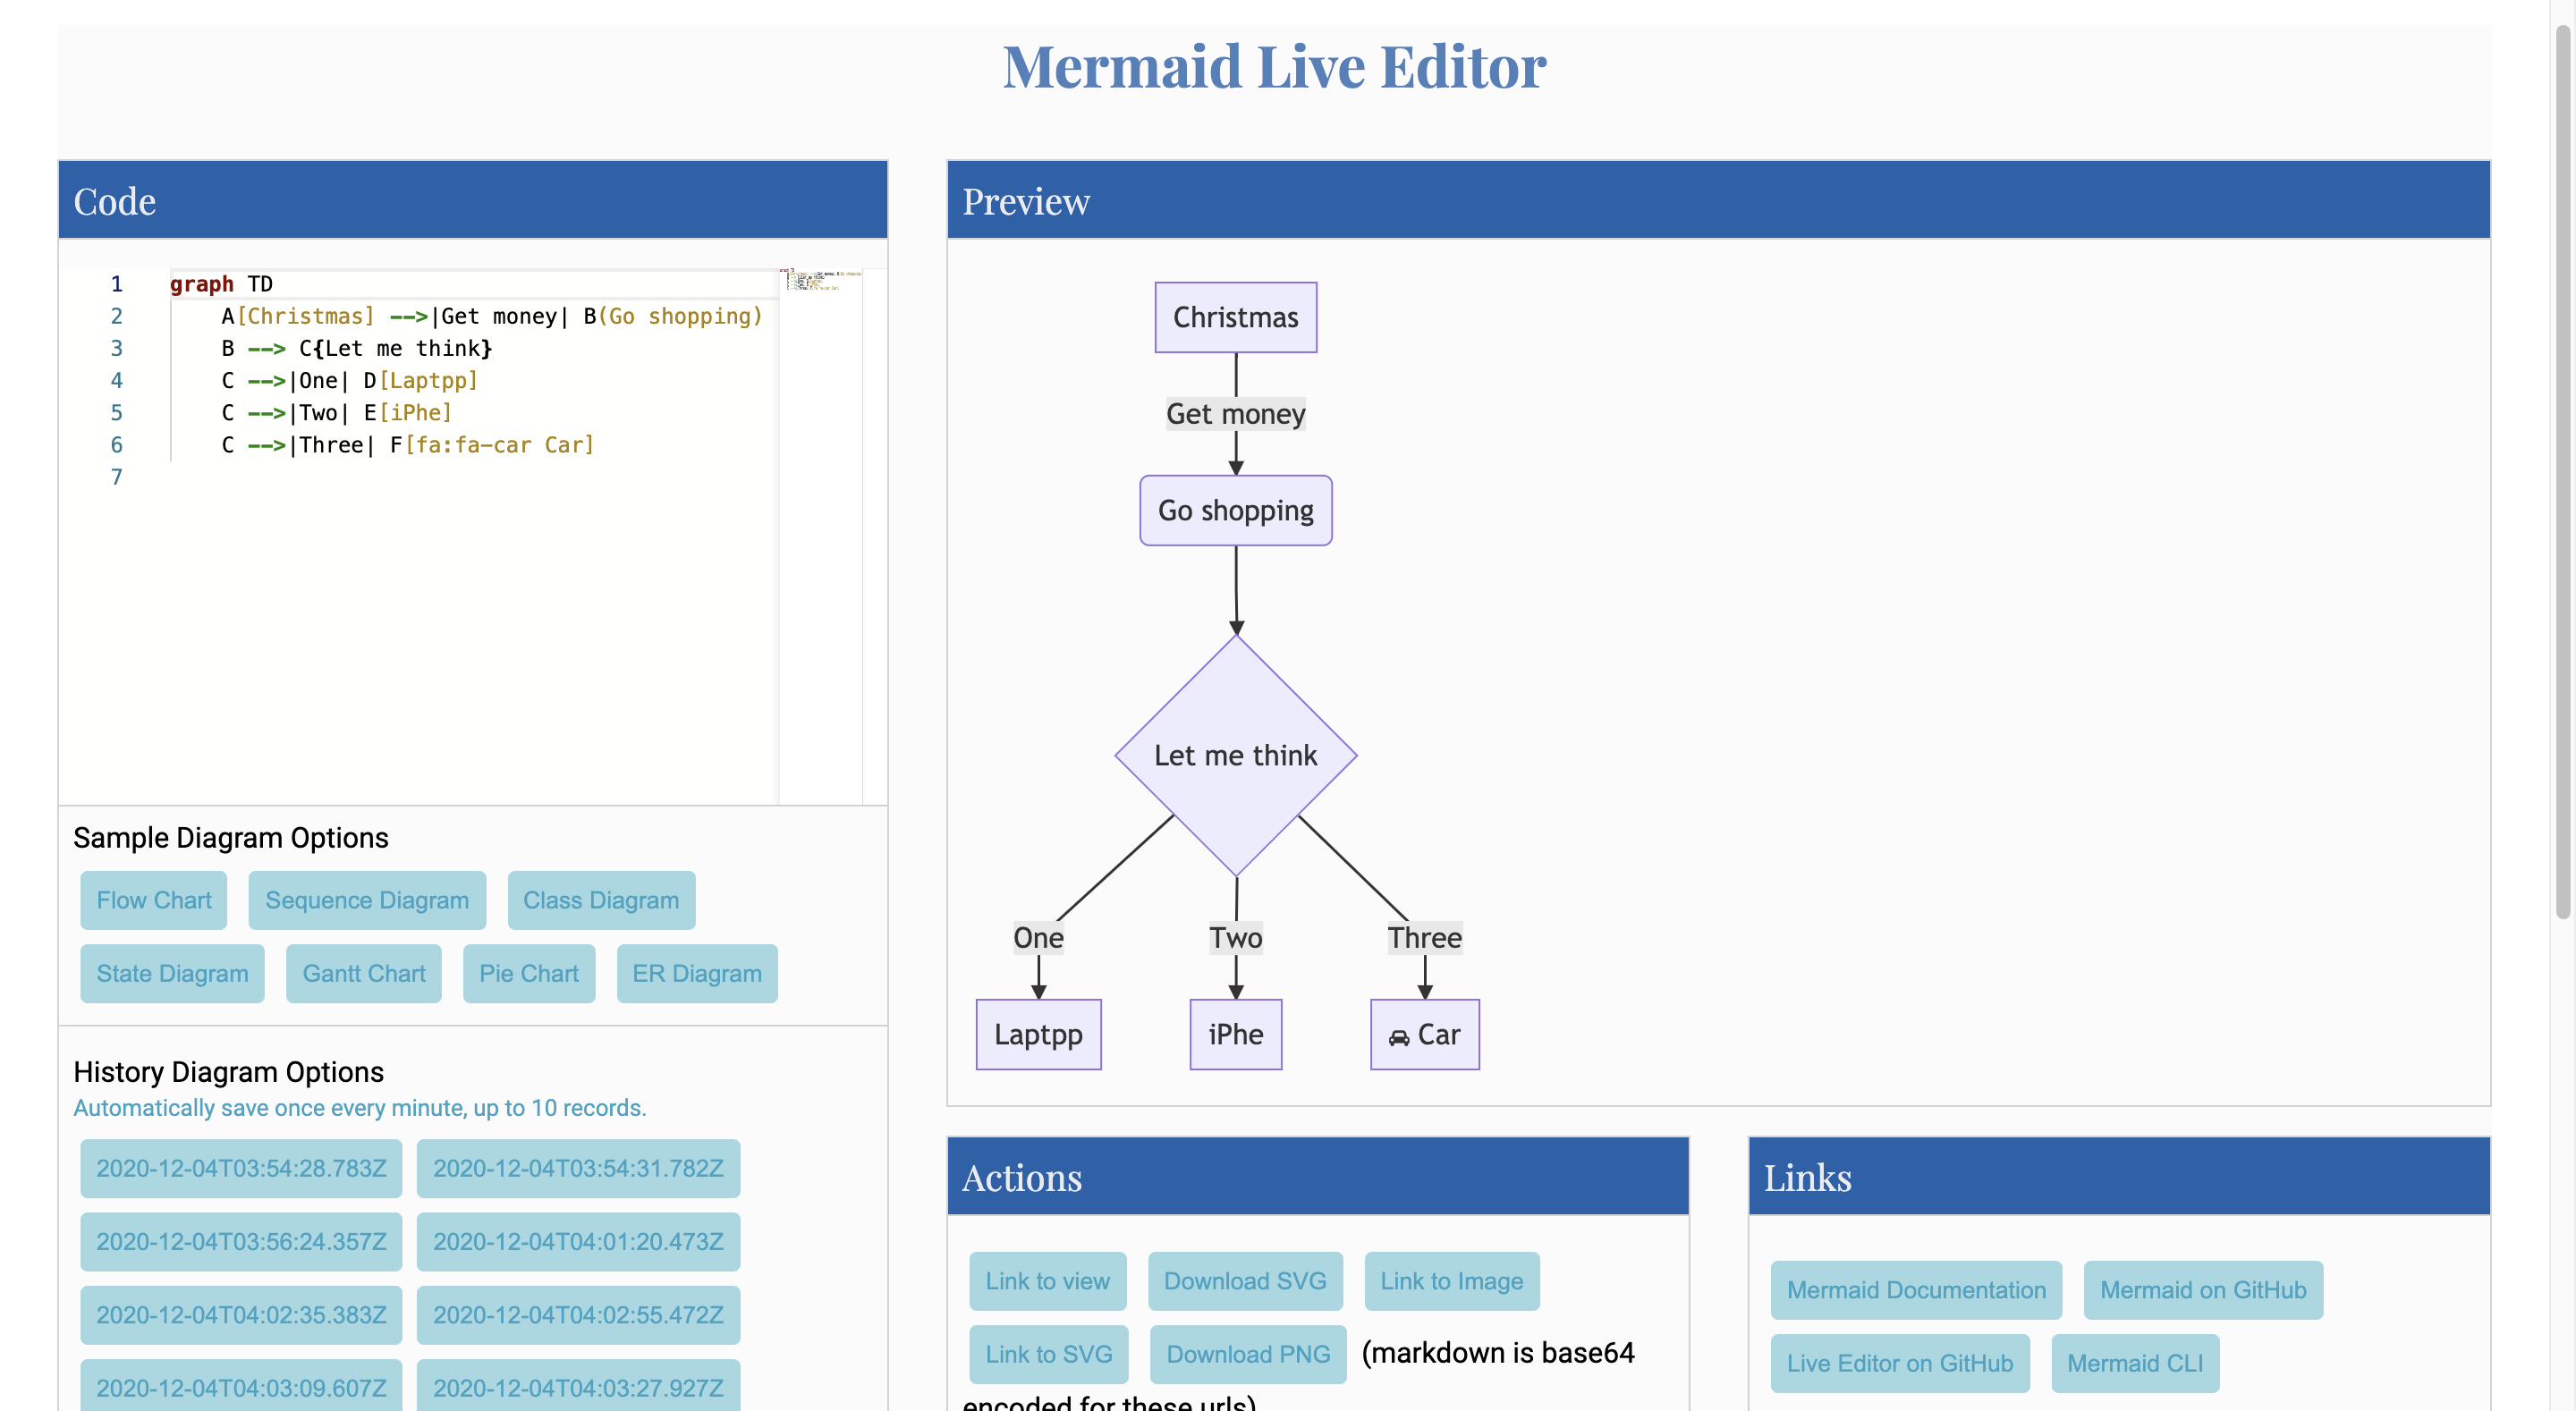
Task: Place cursor in 'C{Let me think}' code line
Action: tap(357, 348)
